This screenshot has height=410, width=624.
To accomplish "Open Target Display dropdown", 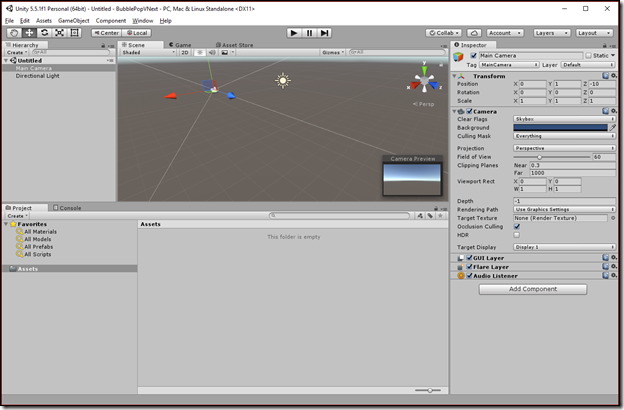I will pos(564,247).
